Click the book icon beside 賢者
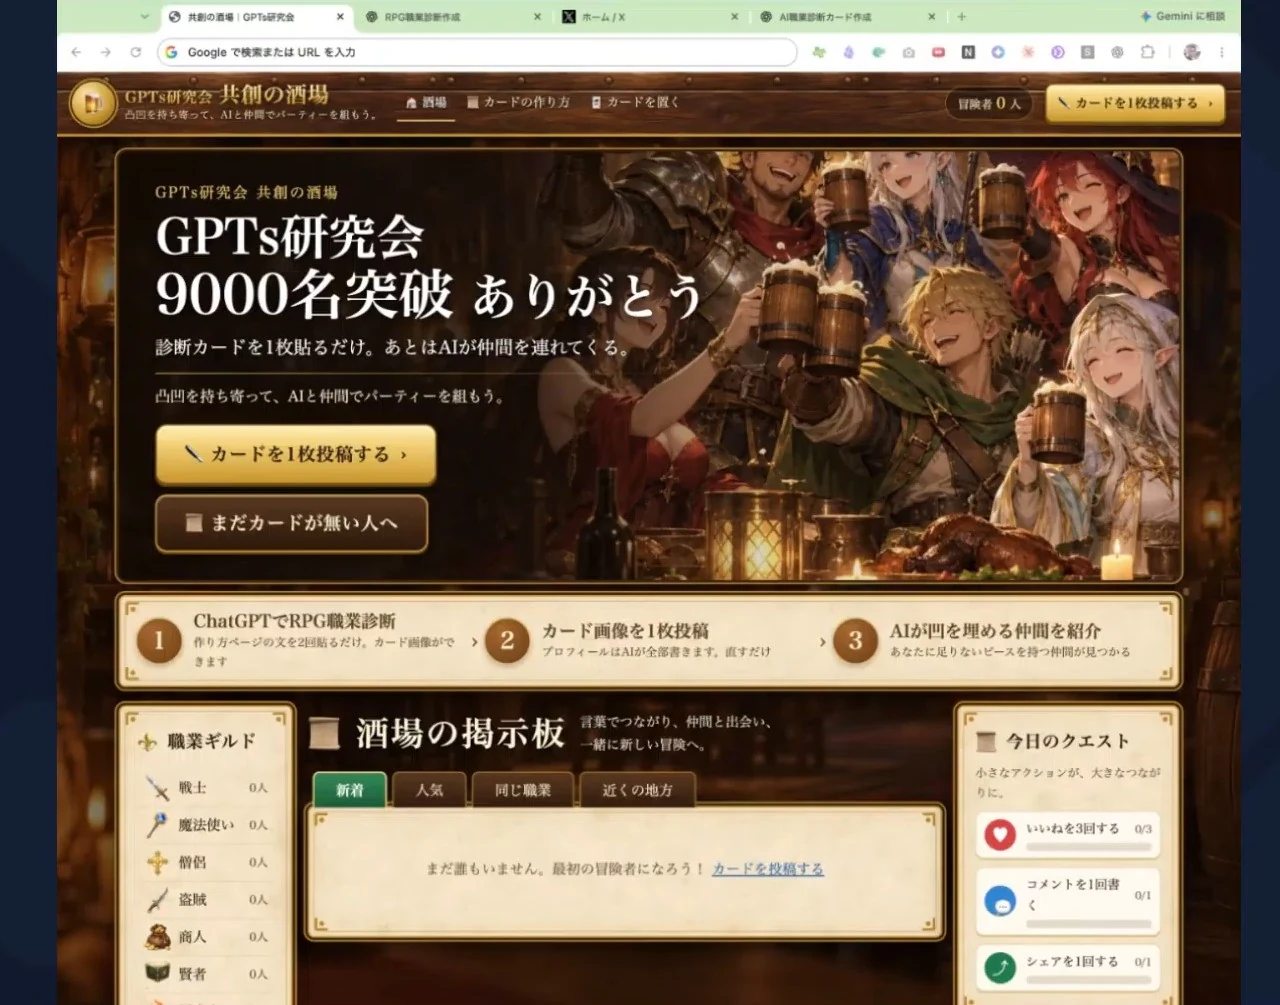 point(157,973)
